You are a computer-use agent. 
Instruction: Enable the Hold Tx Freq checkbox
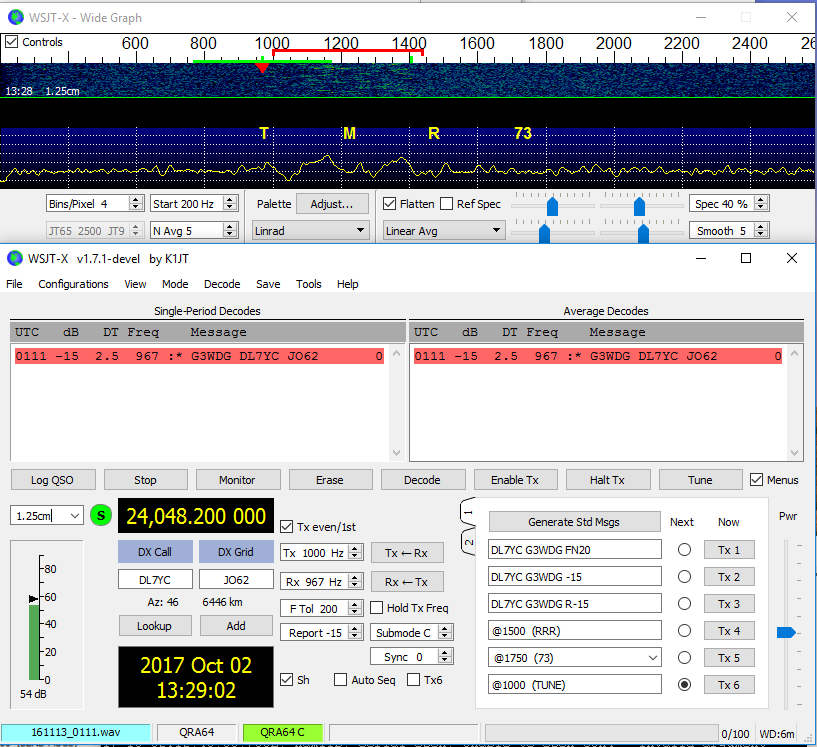(x=377, y=608)
